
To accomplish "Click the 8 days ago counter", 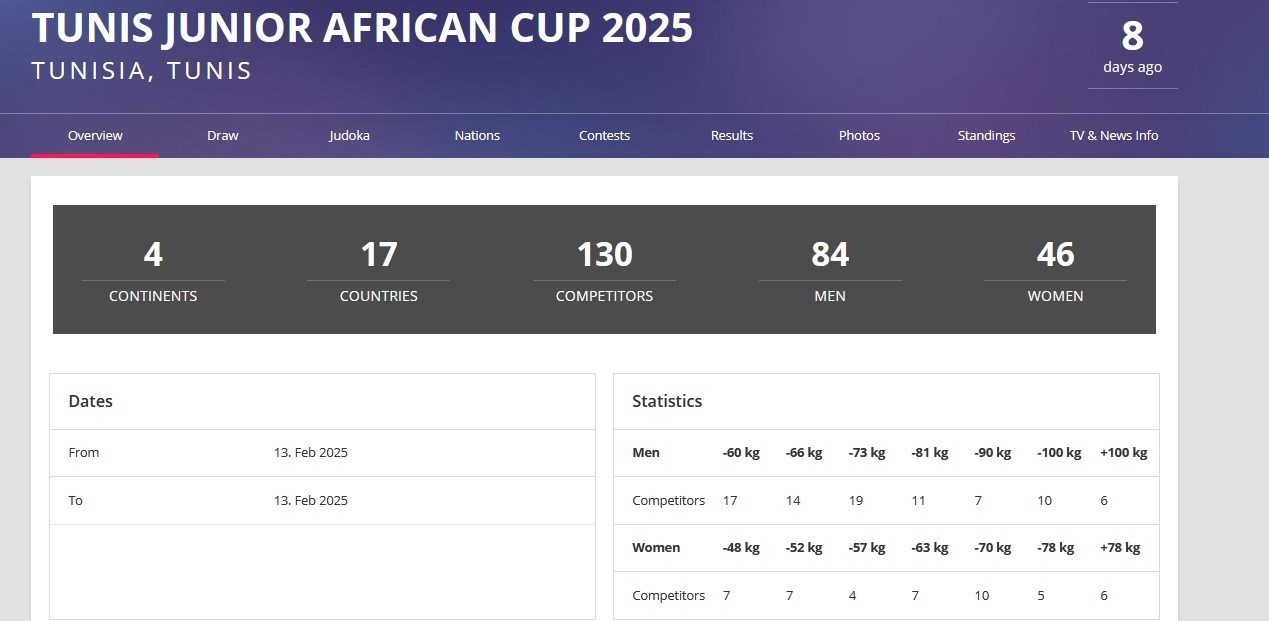I will 1132,47.
